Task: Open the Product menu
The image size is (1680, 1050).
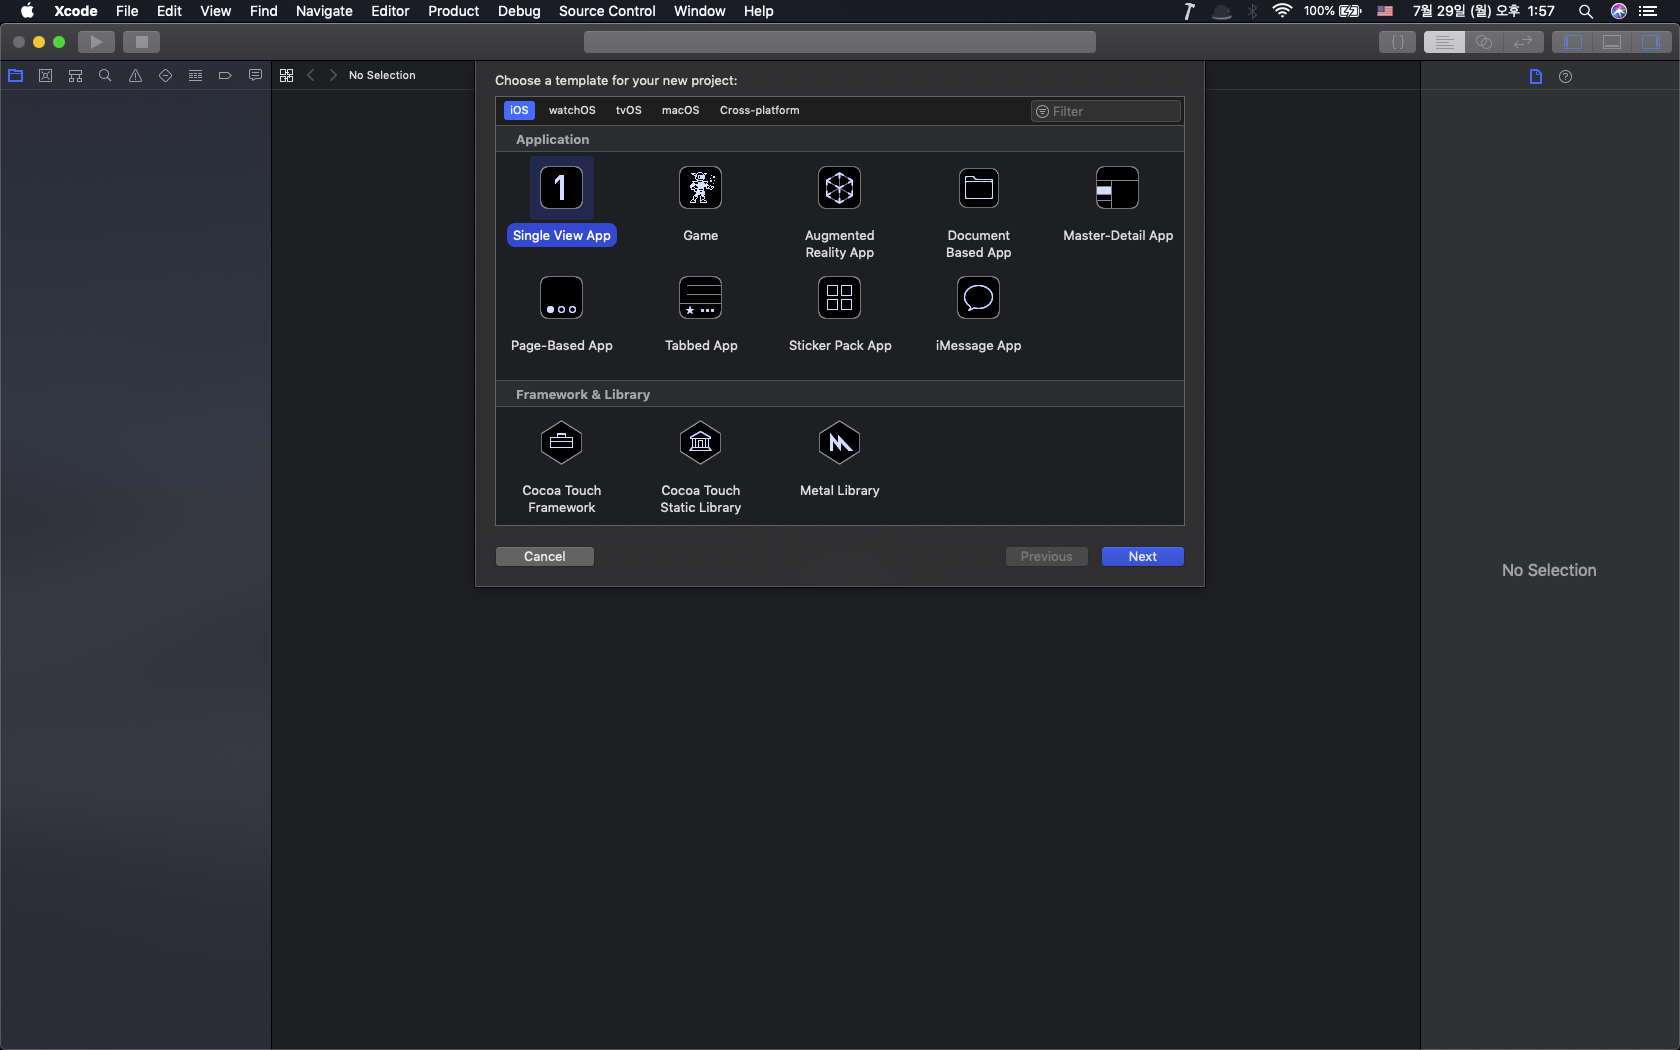Action: [454, 11]
